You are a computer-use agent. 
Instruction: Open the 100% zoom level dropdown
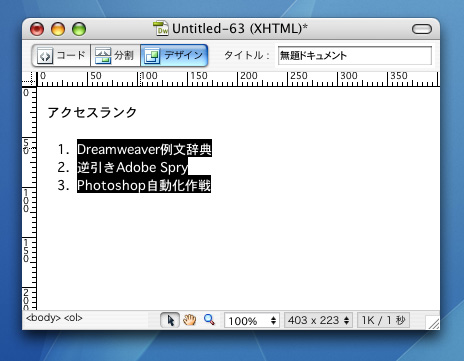click(252, 321)
